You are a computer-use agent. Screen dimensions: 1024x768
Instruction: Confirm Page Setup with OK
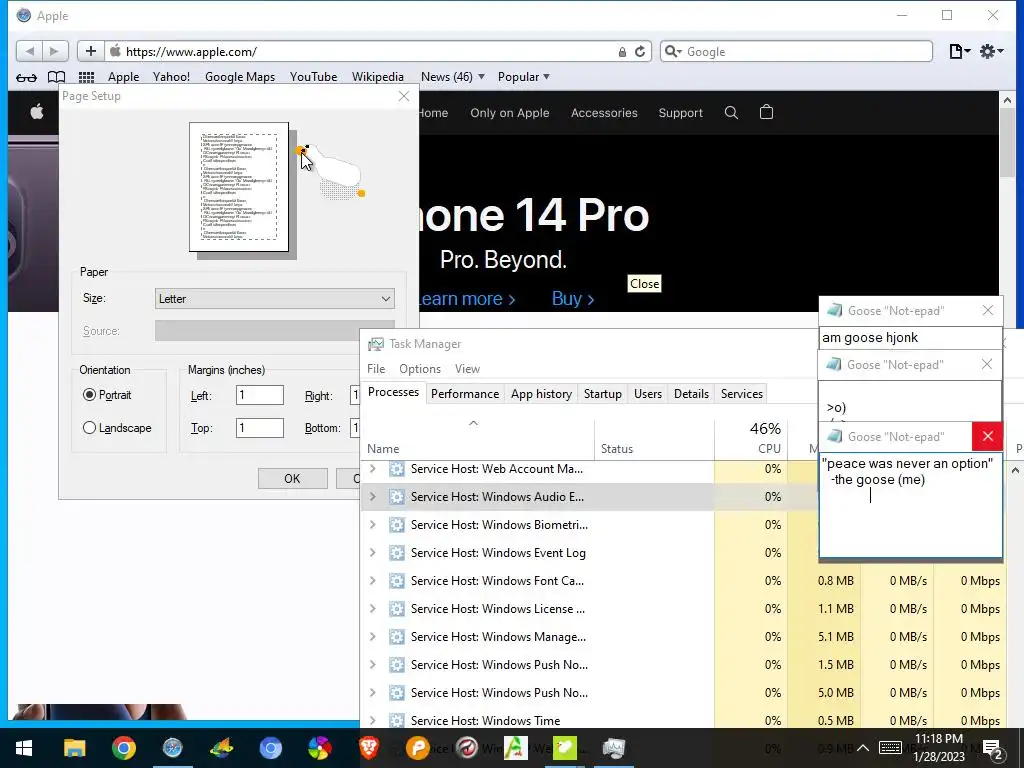click(x=293, y=479)
